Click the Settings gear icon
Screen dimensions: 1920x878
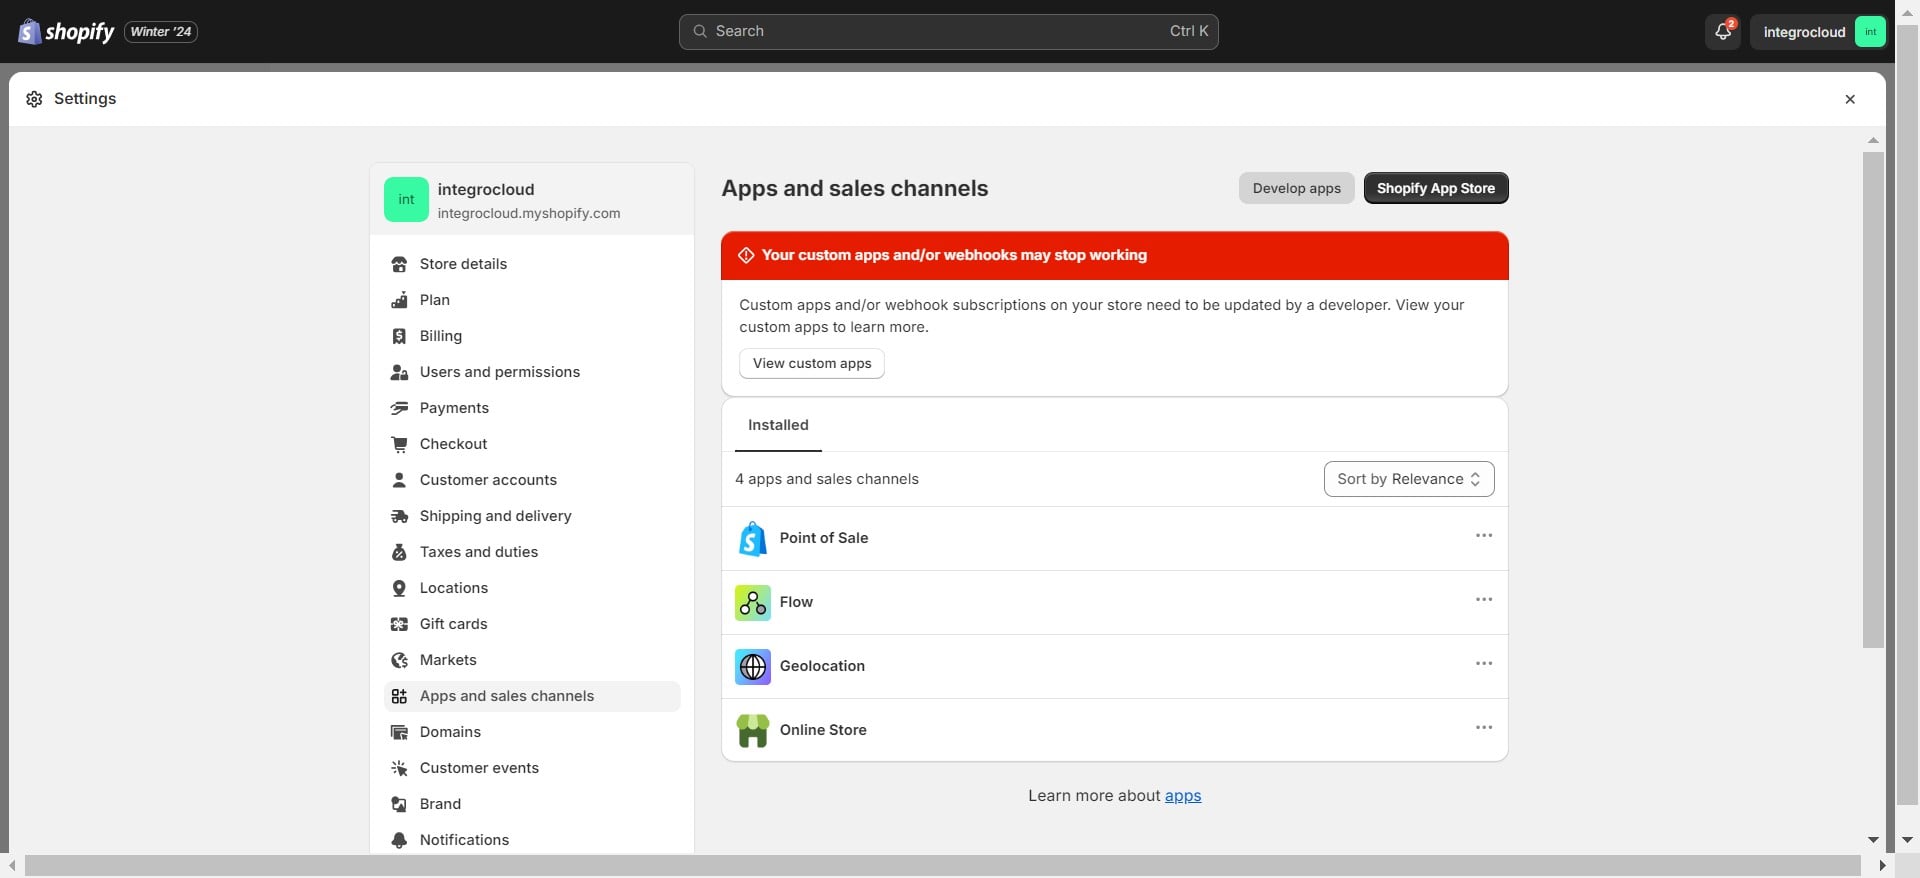[34, 99]
